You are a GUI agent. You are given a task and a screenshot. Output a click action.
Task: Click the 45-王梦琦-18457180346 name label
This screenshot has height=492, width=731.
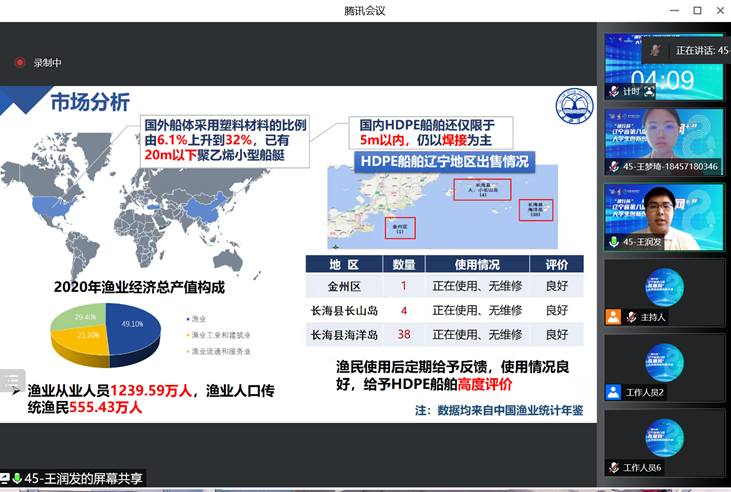tap(670, 166)
